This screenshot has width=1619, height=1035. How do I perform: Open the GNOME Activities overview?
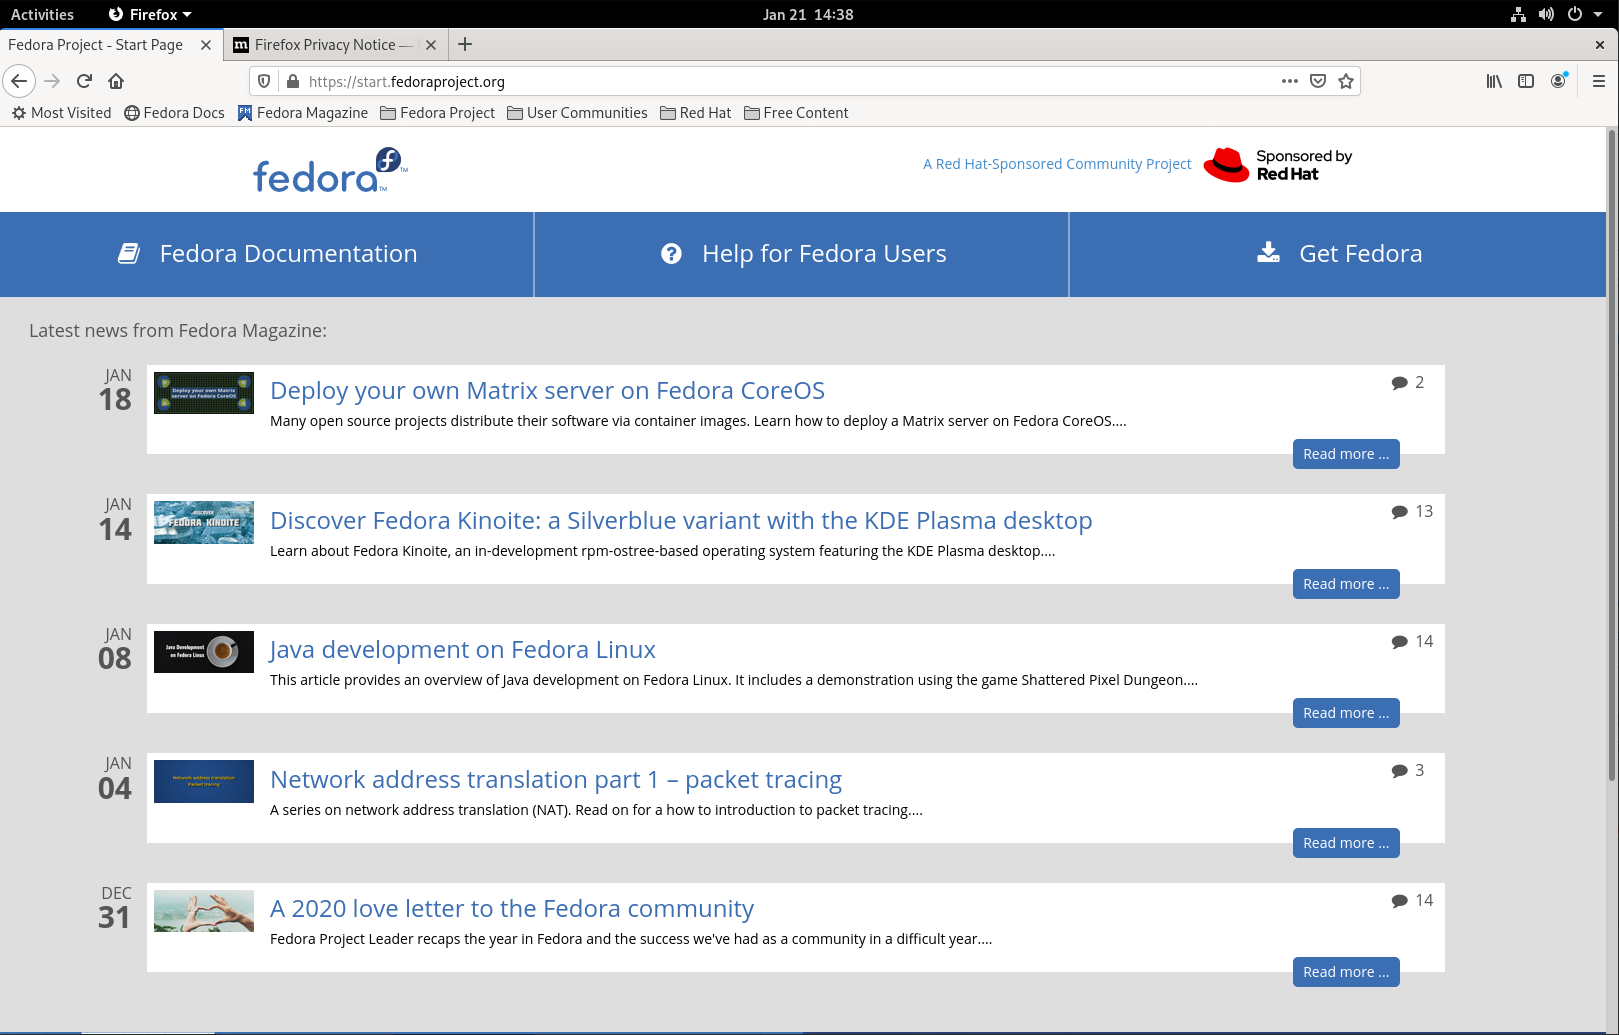pos(42,14)
